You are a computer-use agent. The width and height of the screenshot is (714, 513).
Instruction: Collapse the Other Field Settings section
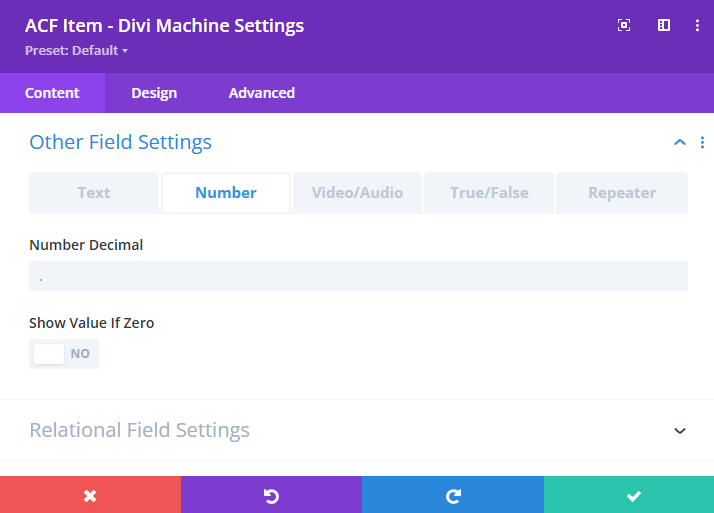pyautogui.click(x=679, y=142)
